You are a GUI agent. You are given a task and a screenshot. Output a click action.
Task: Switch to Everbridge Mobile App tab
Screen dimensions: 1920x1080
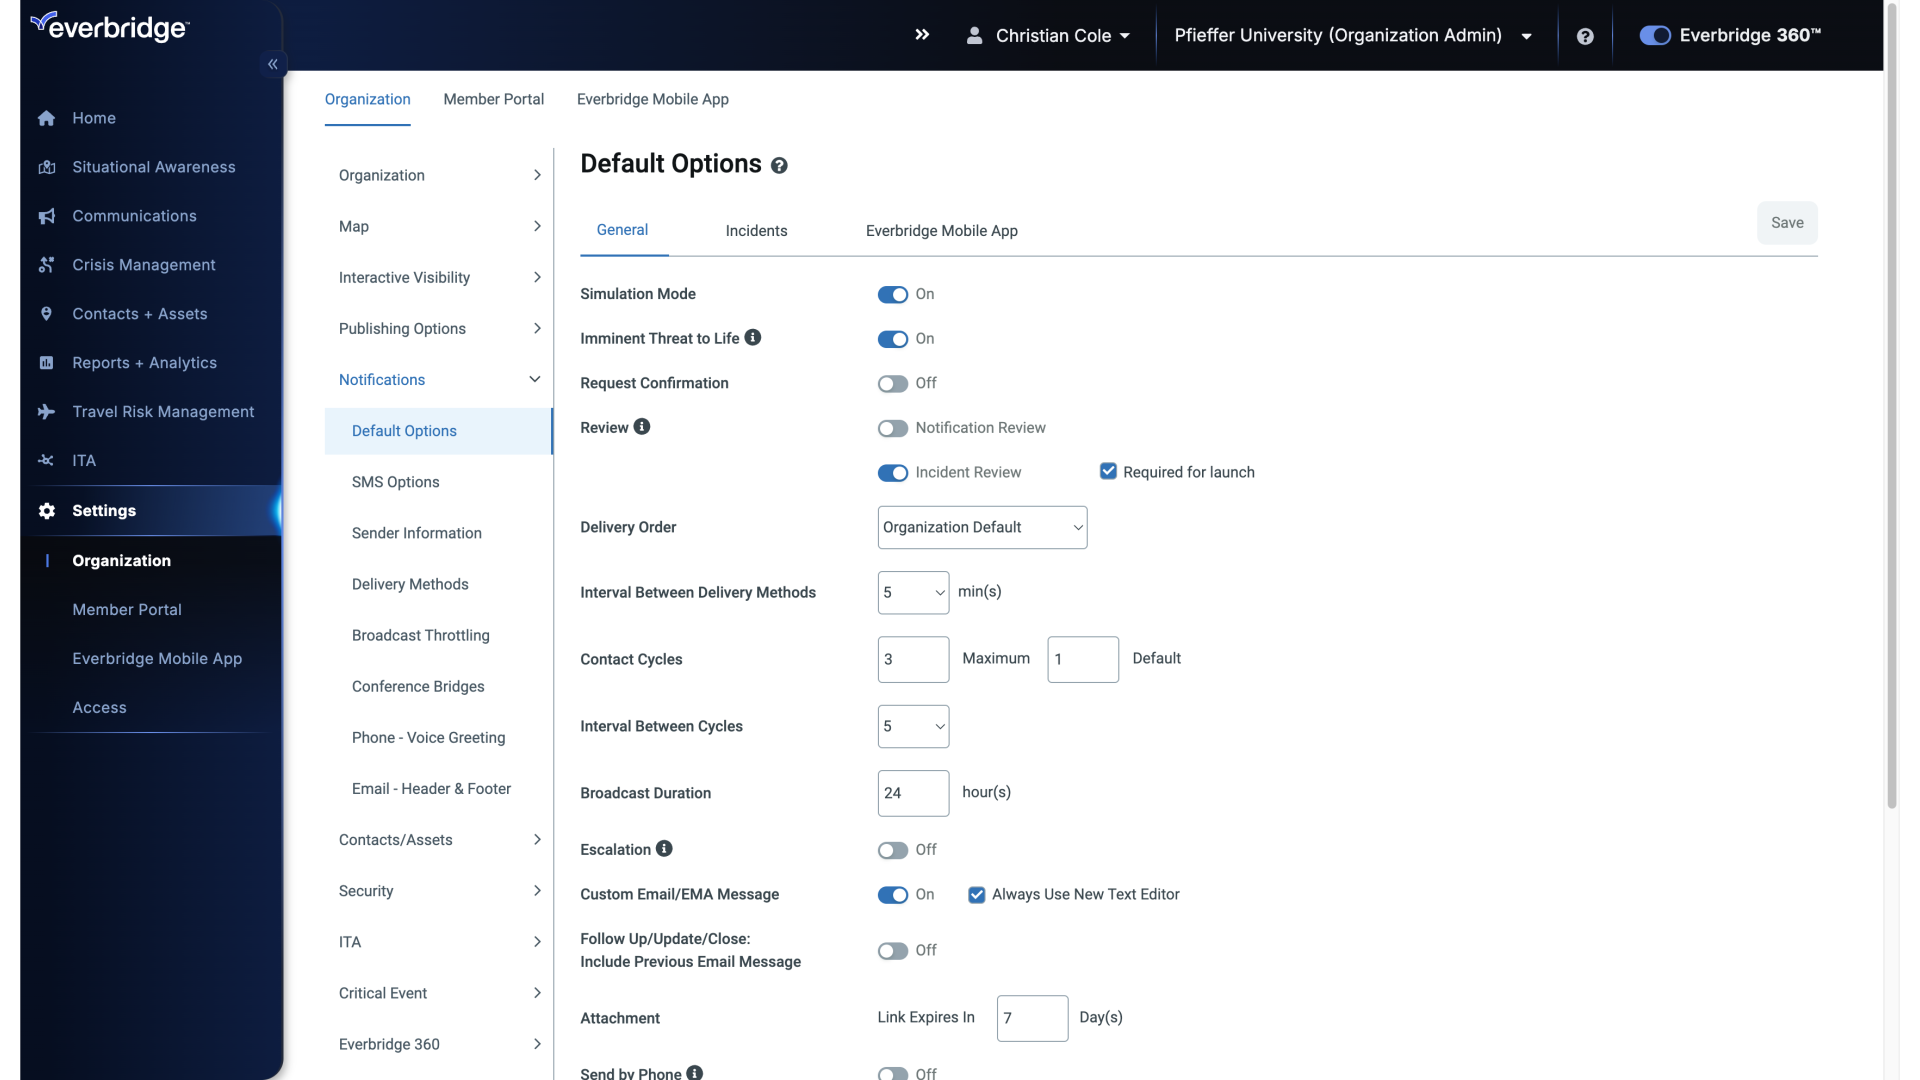click(942, 229)
